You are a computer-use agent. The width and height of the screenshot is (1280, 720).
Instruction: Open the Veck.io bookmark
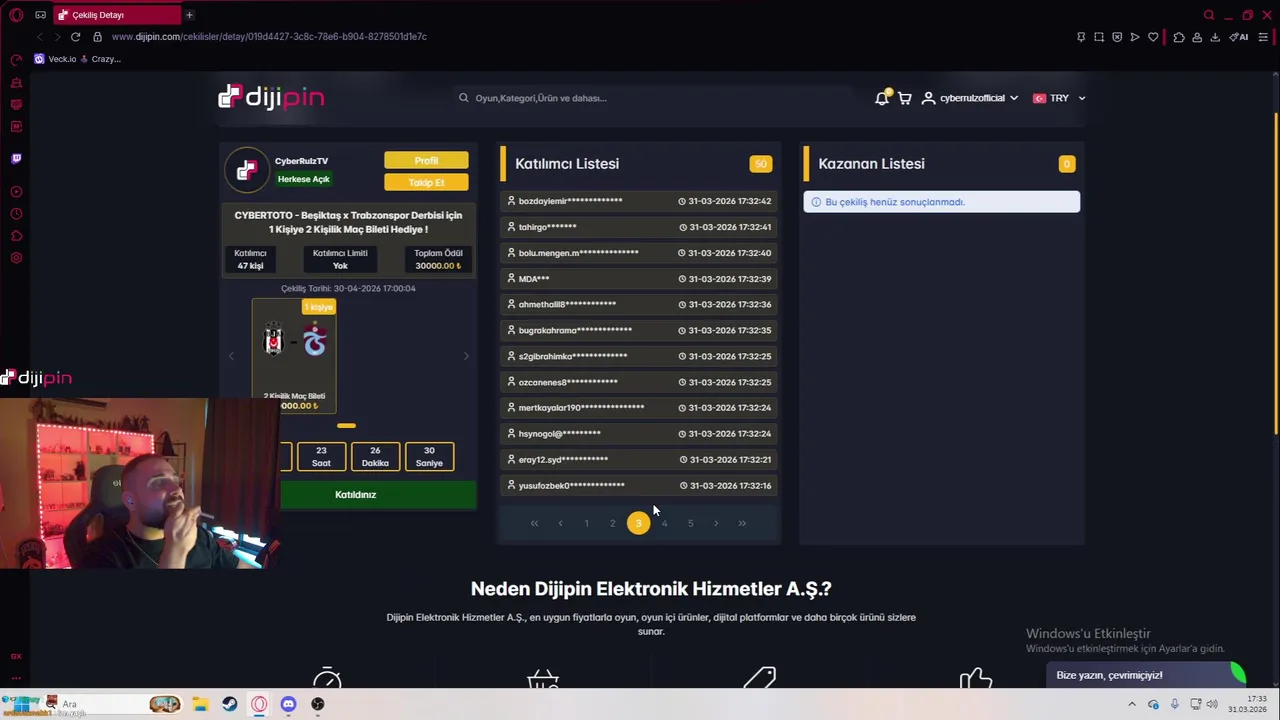pyautogui.click(x=55, y=59)
